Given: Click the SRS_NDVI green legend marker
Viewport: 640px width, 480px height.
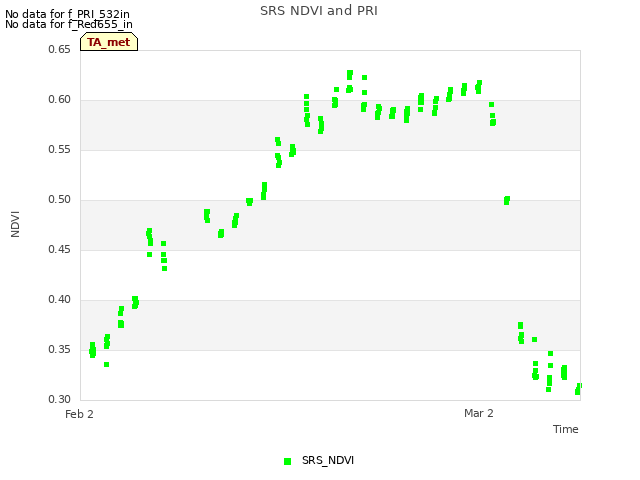Looking at the screenshot, I should tap(287, 461).
